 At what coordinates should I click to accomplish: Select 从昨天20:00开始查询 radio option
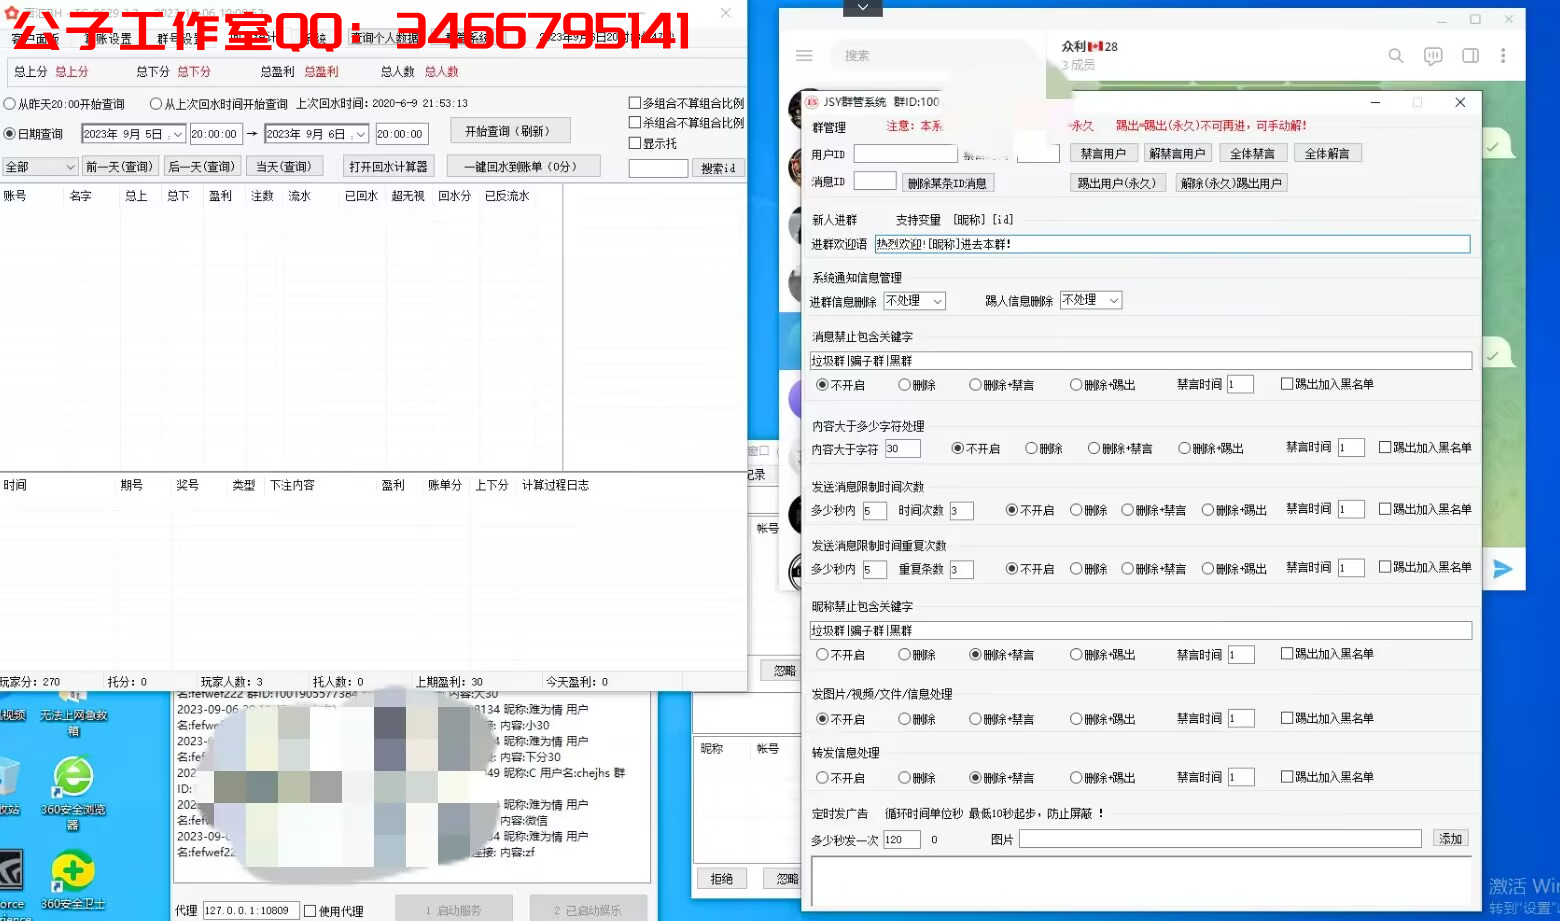(10, 104)
